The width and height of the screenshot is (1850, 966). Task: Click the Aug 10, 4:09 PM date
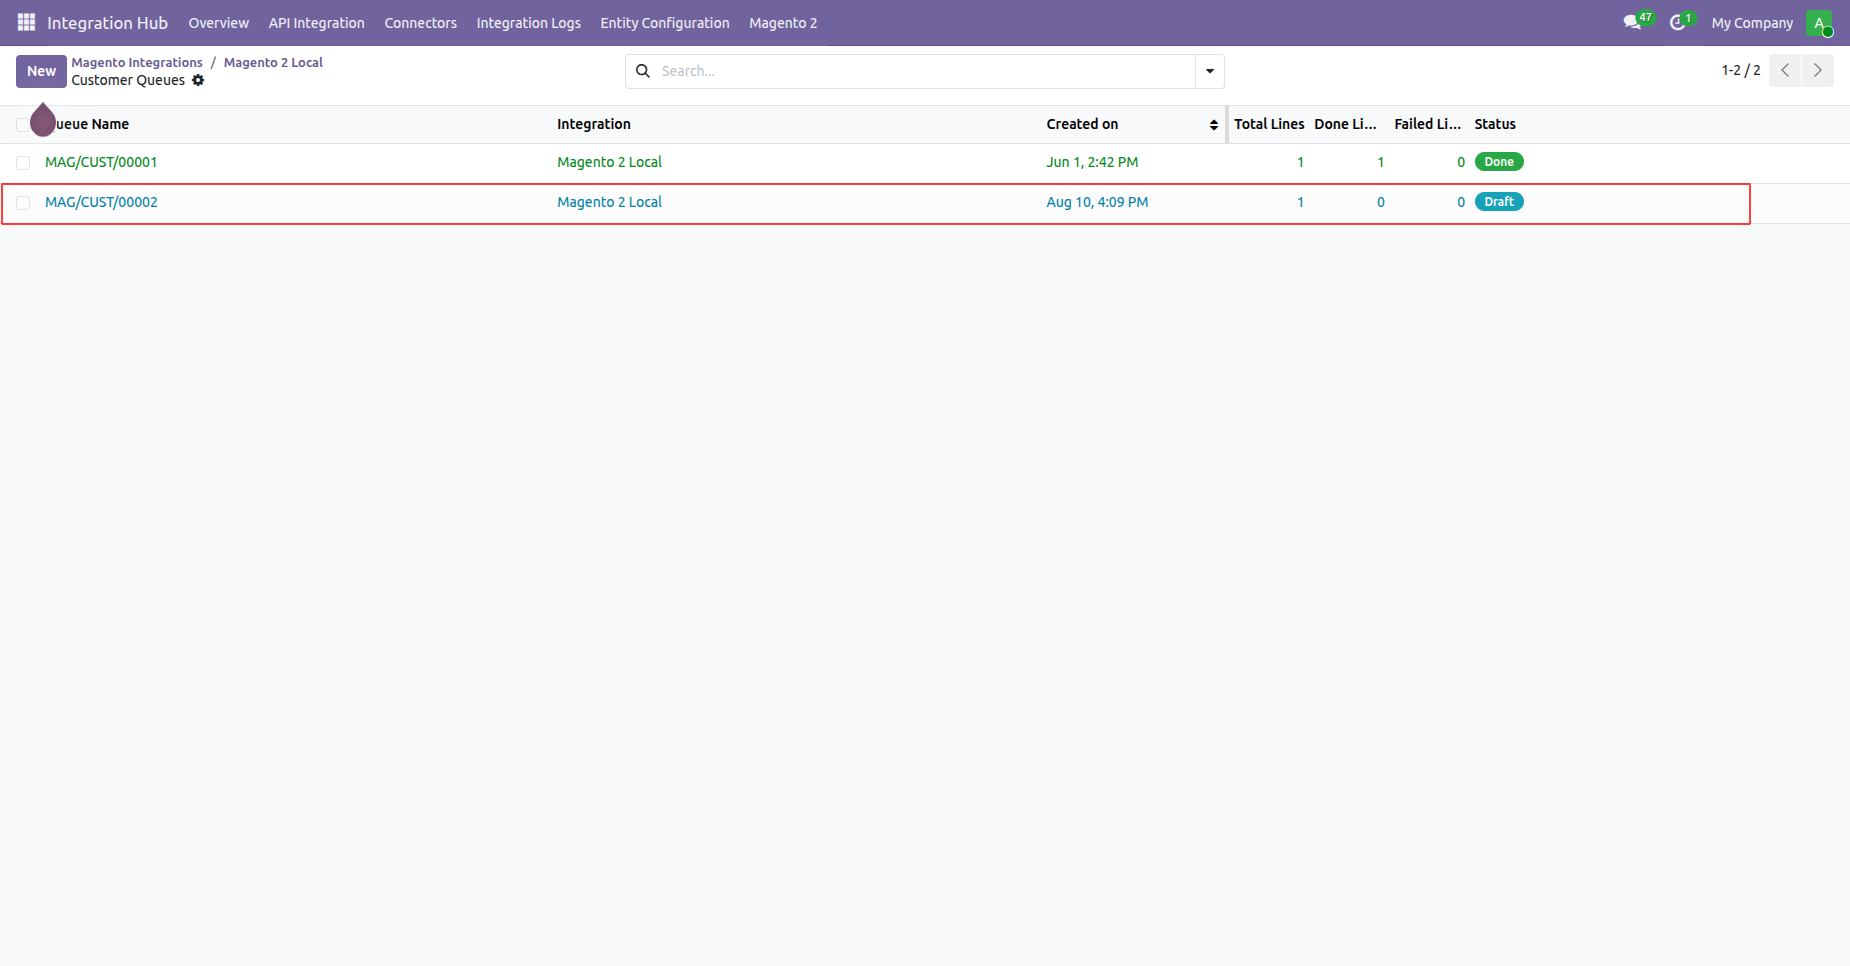(1097, 202)
